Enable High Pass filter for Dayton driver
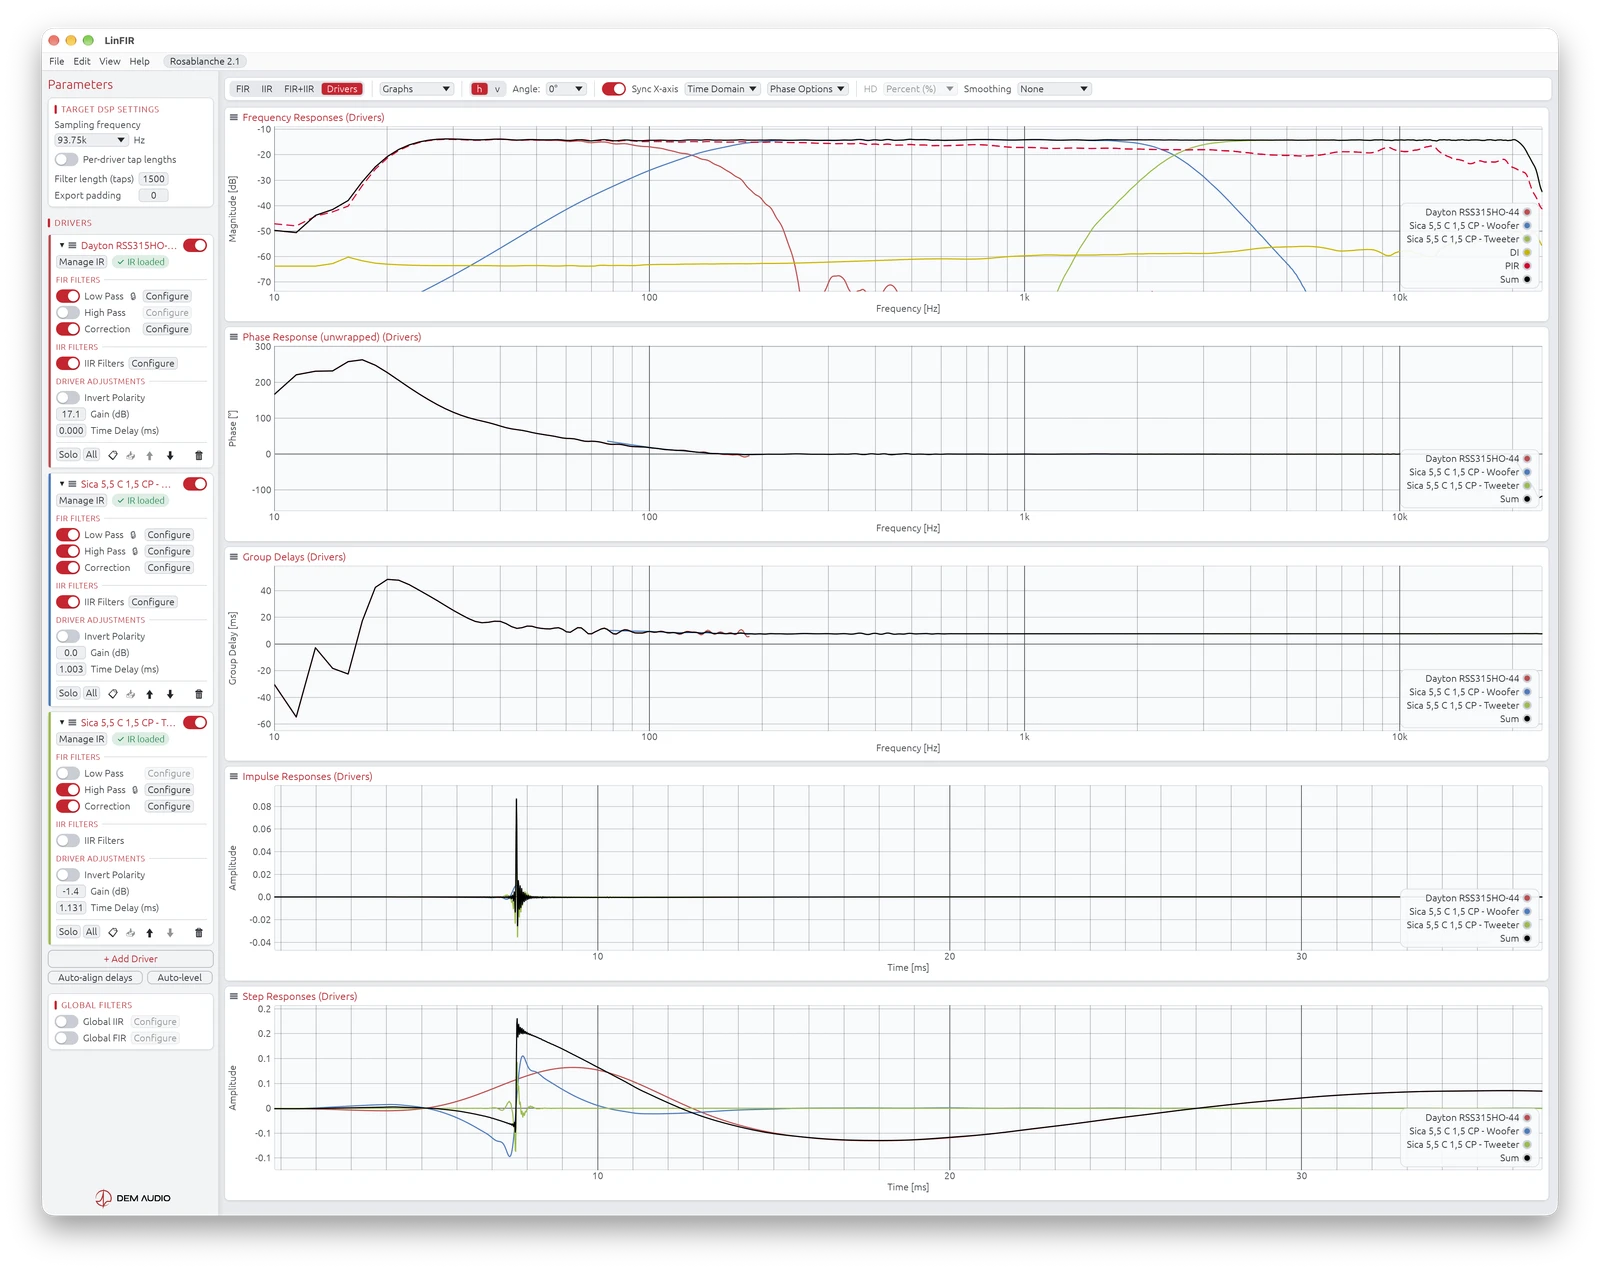The image size is (1600, 1271). tap(68, 313)
